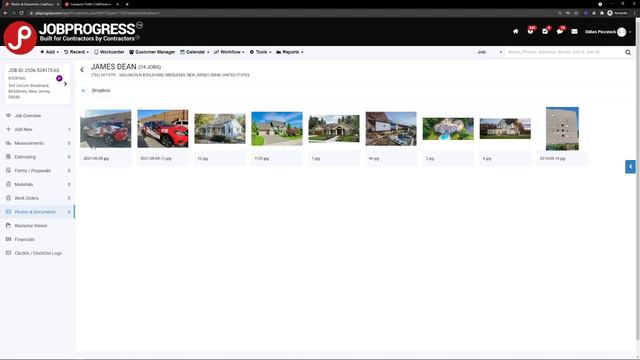Open the Add dropdown menu
Screen dimensions: 640x360
[49, 52]
